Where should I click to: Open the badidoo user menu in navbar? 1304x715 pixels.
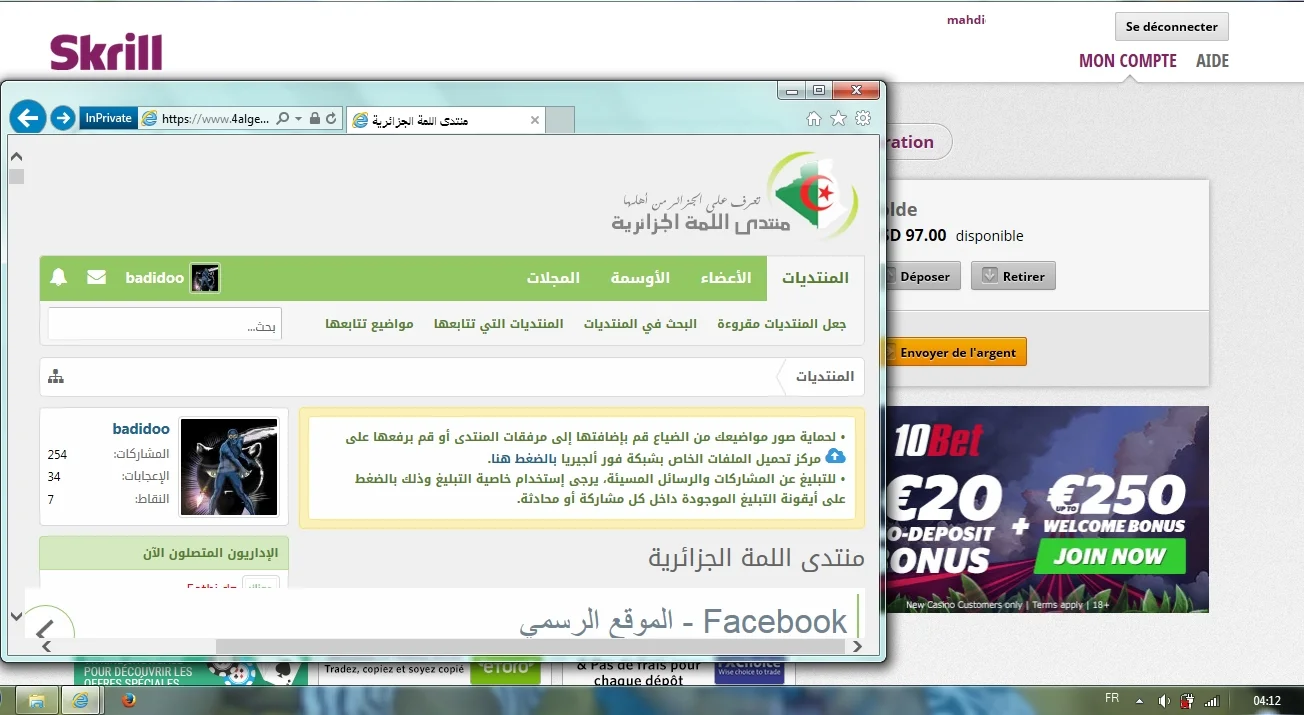click(171, 278)
